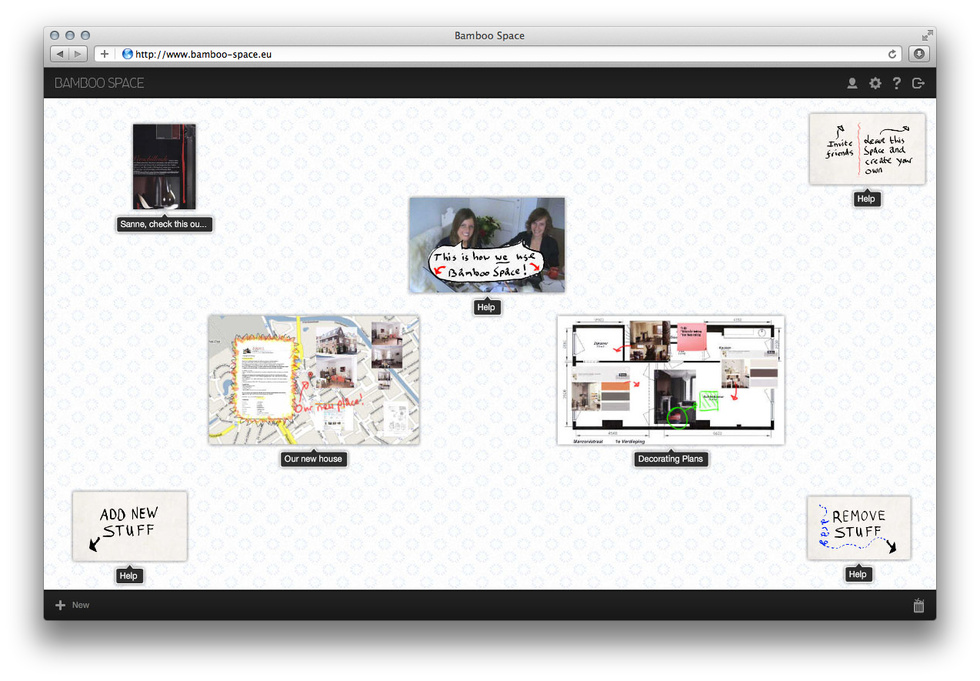This screenshot has height=681, width=980.
Task: Toggle full screen with the window arrows icon
Action: [927, 36]
